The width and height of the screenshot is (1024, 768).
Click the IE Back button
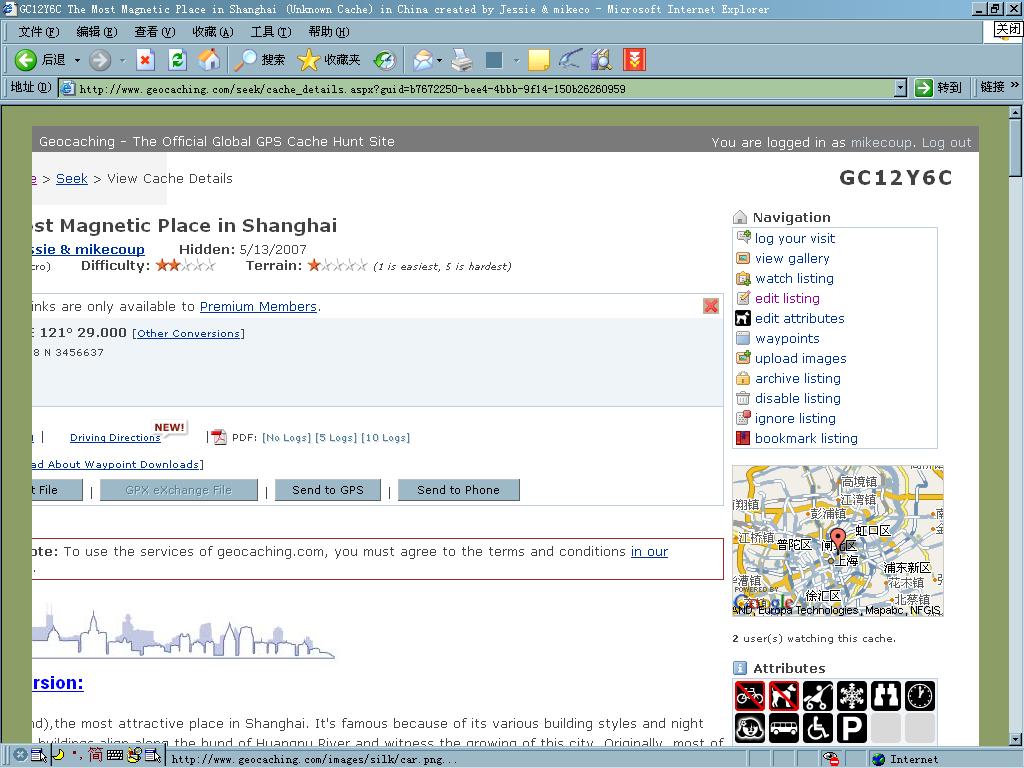click(39, 60)
